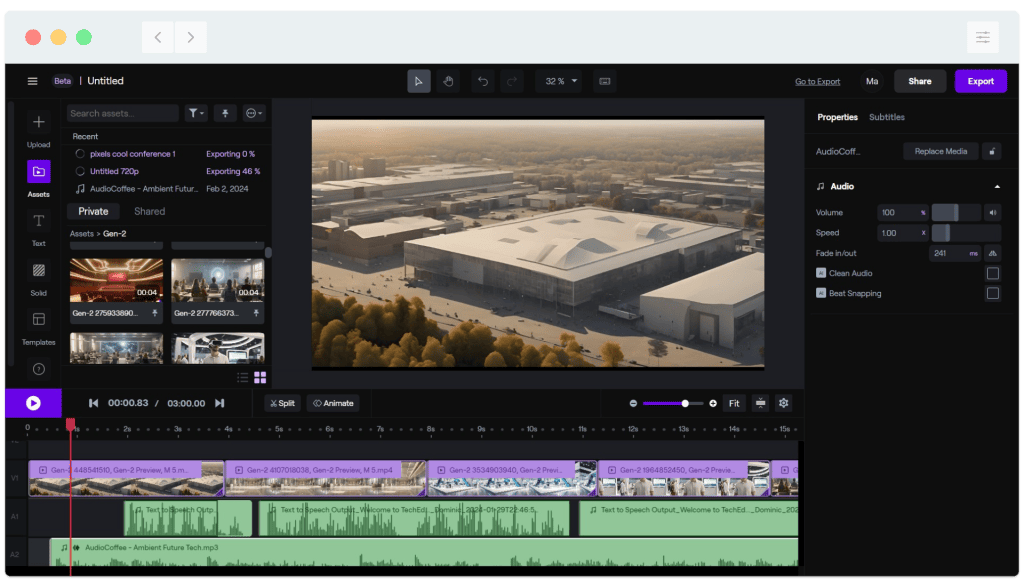Screen dimensions: 1024x587
Task: Select the pointer selection tool
Action: pyautogui.click(x=419, y=81)
